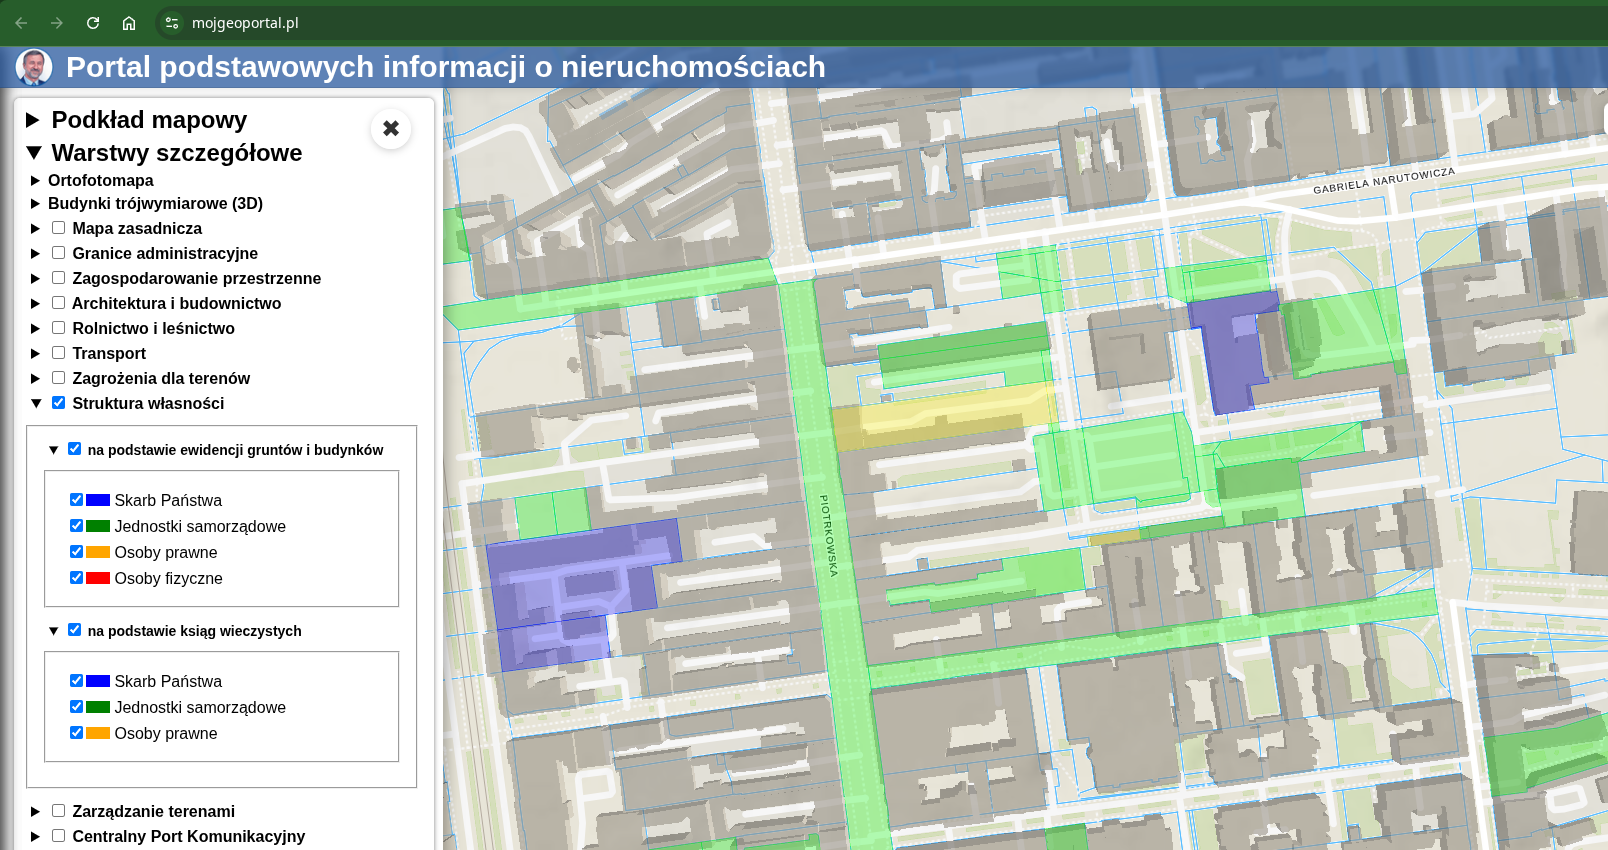Uncheck the Struktura własności layer
The image size is (1608, 850).
pos(59,403)
